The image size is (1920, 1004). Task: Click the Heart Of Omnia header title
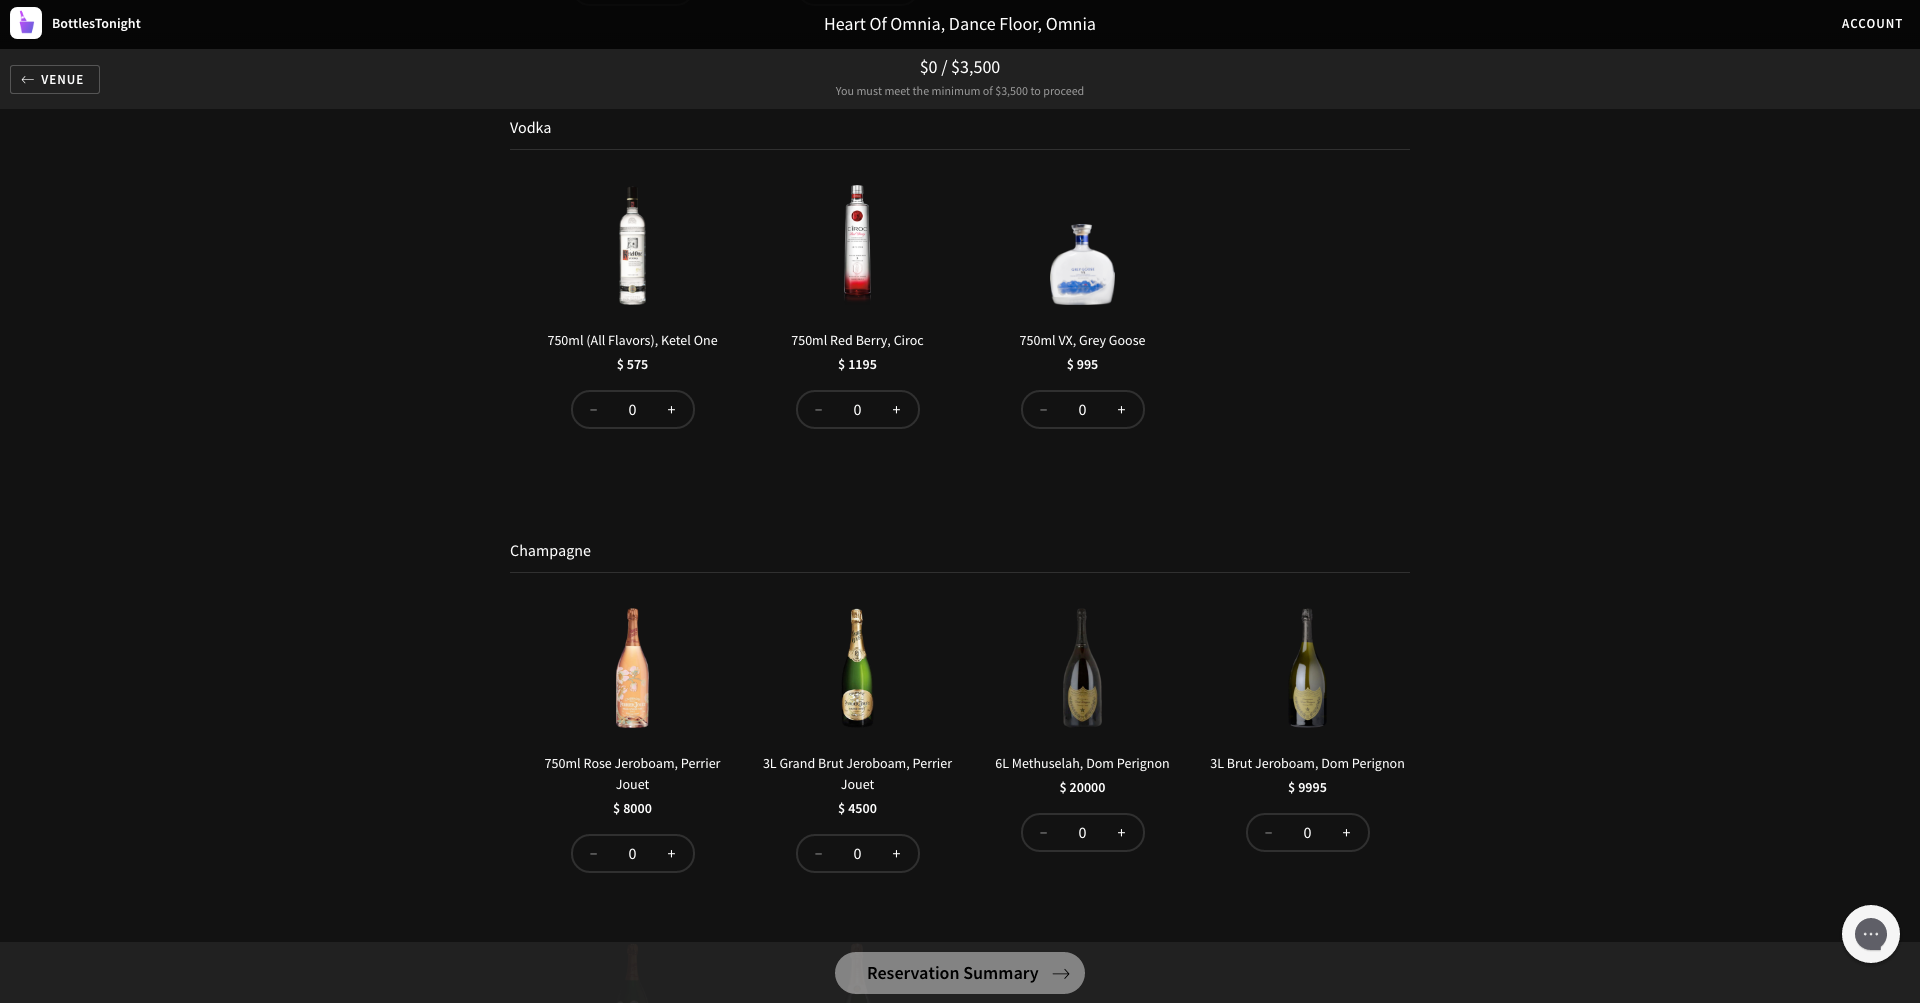[x=959, y=23]
